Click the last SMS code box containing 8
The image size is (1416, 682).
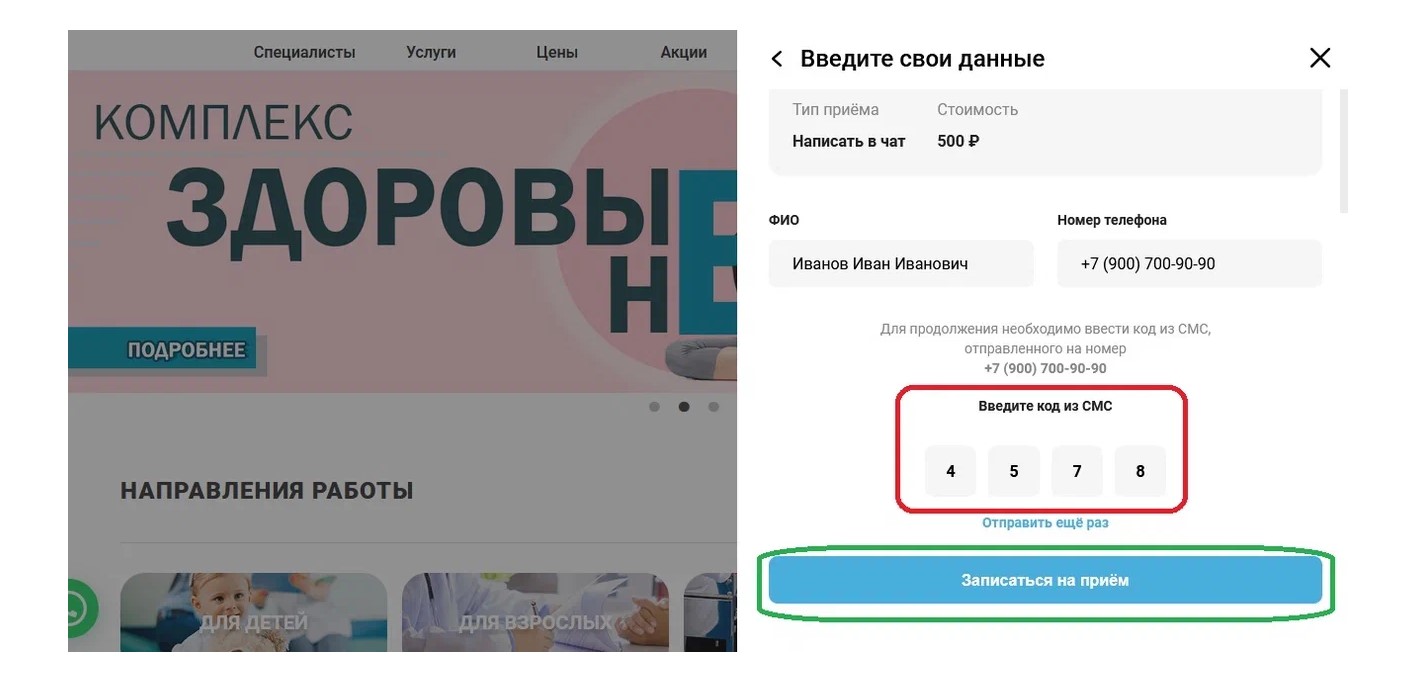[1140, 471]
